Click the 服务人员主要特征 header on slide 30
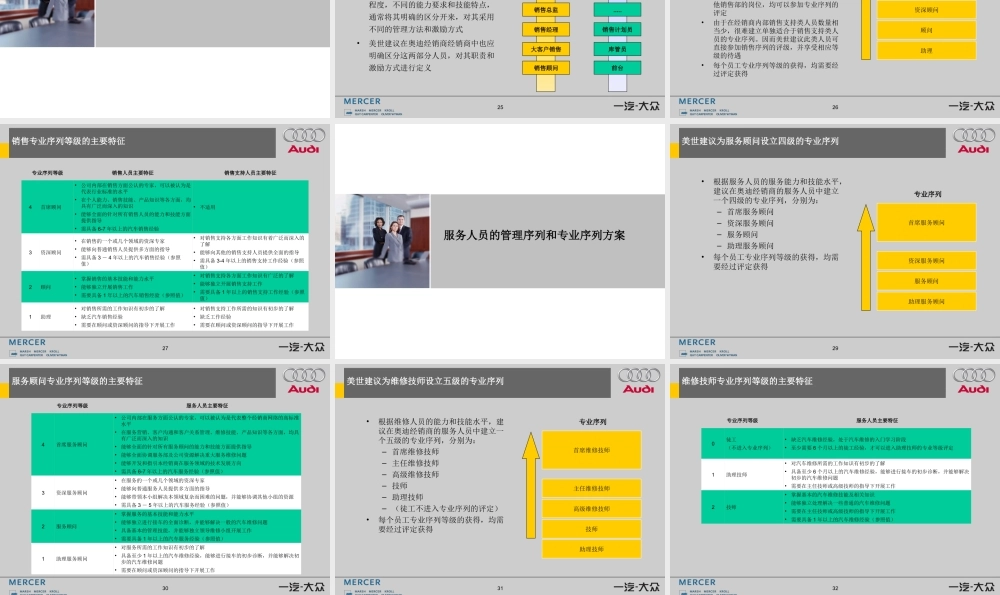Screen dimensions: 1000x595 [x=207, y=406]
